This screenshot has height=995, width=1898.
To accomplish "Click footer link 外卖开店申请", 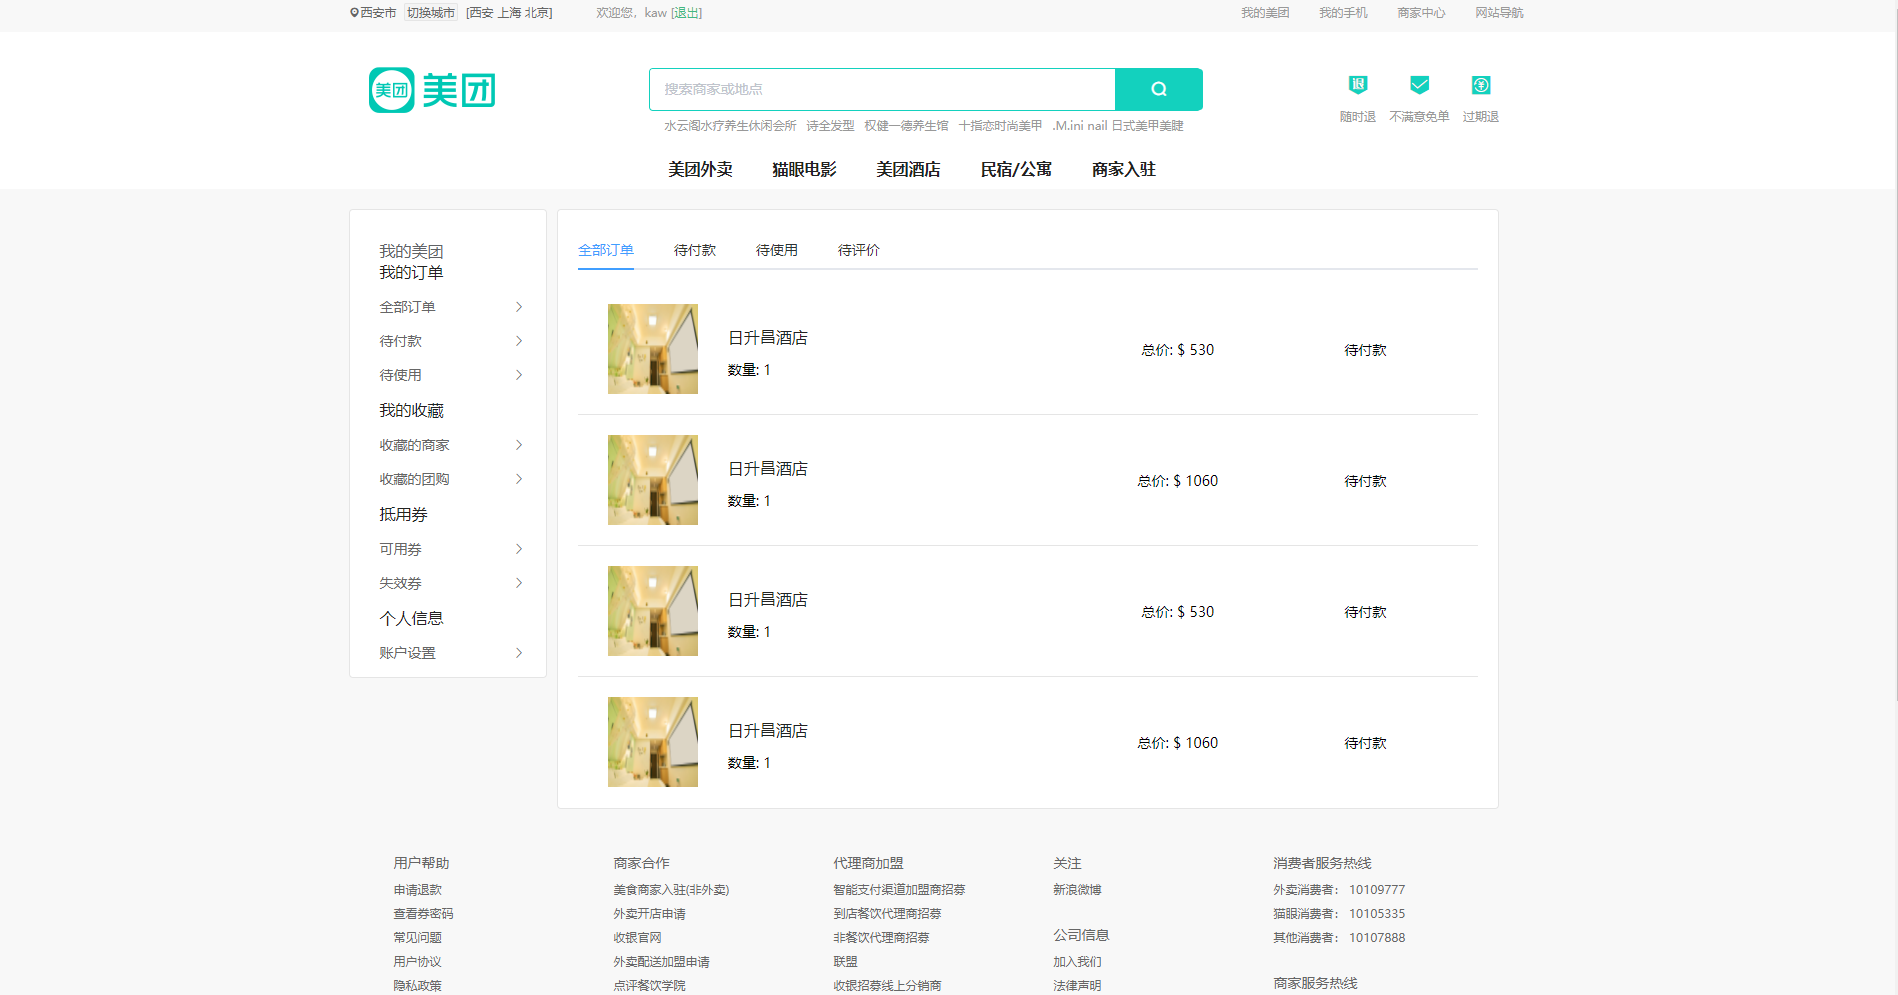I will 649,914.
